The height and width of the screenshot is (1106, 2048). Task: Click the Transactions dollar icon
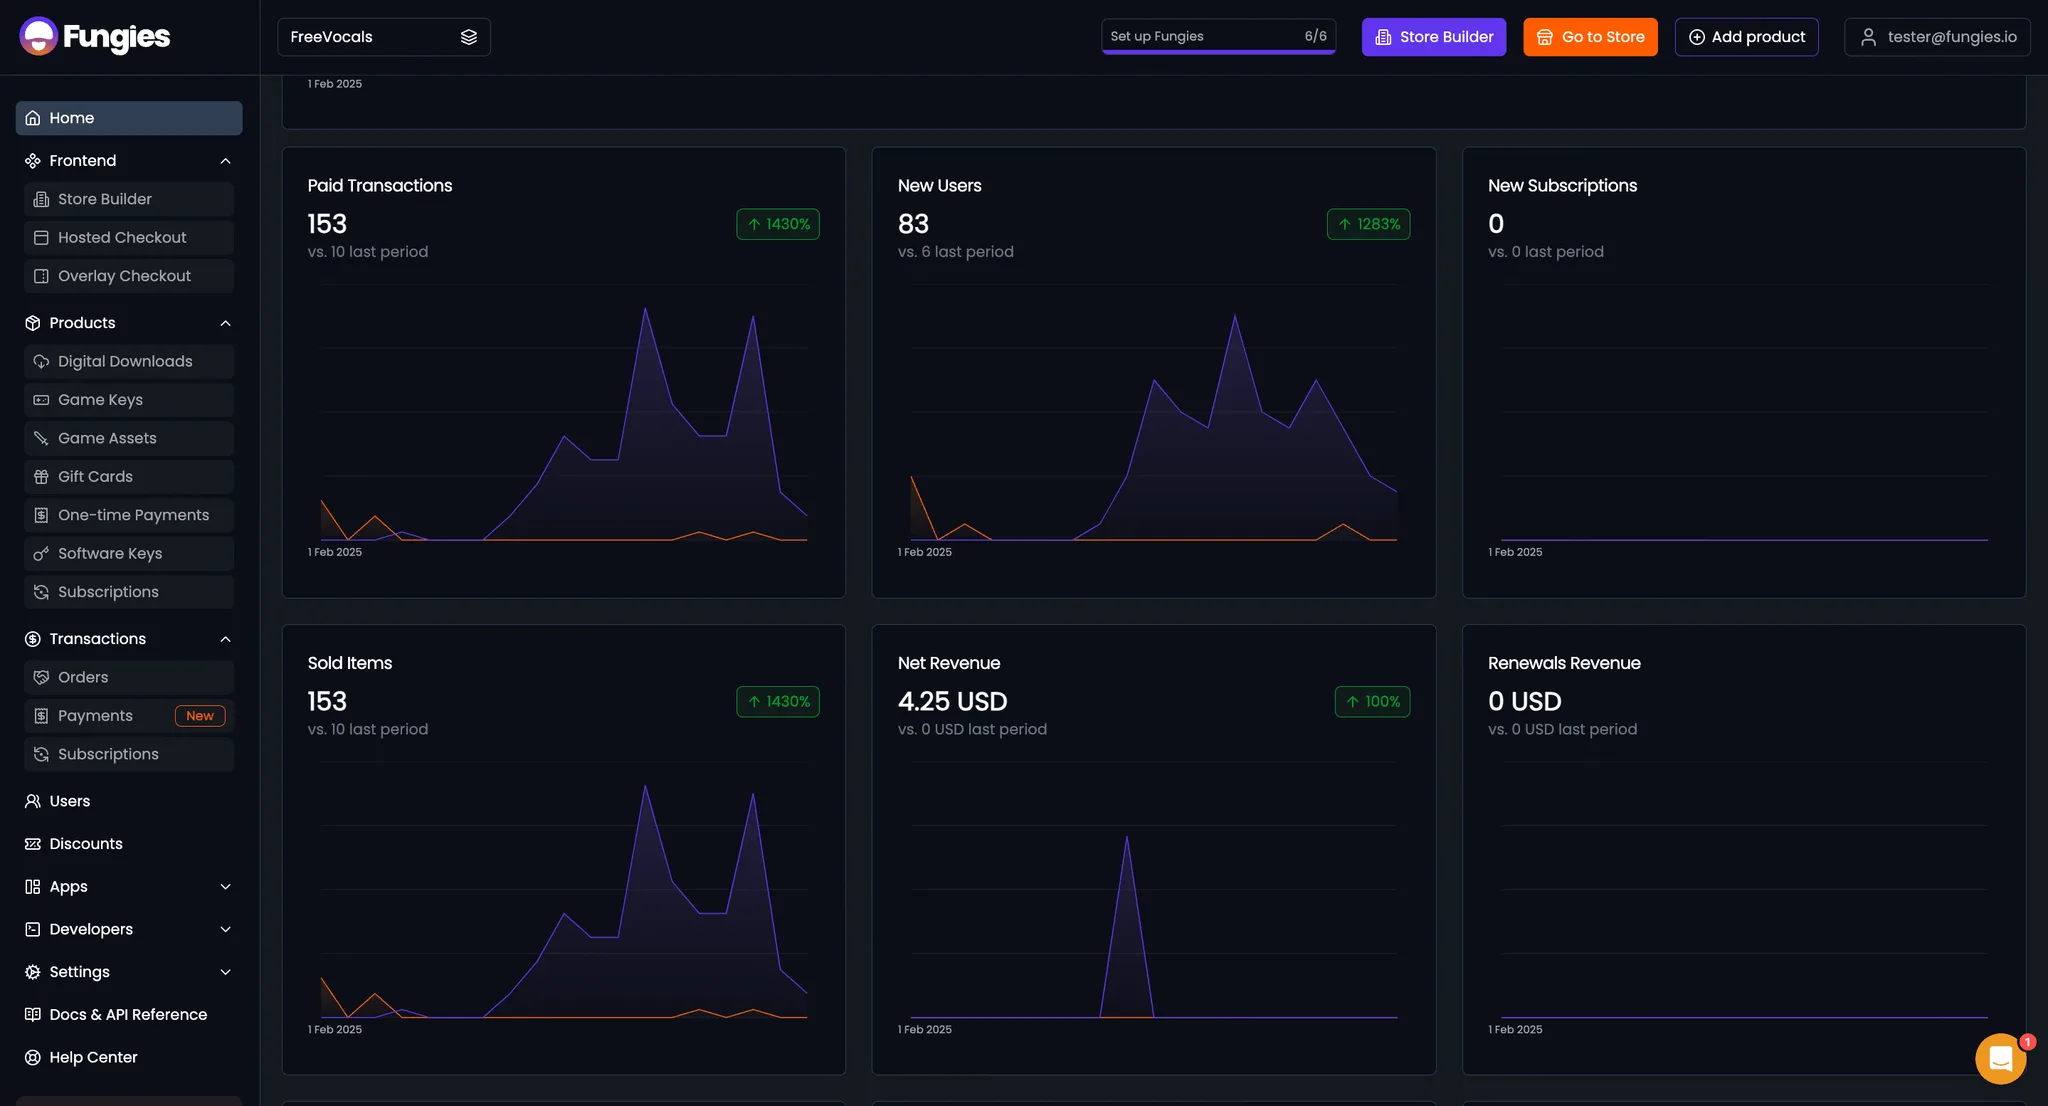click(x=33, y=639)
